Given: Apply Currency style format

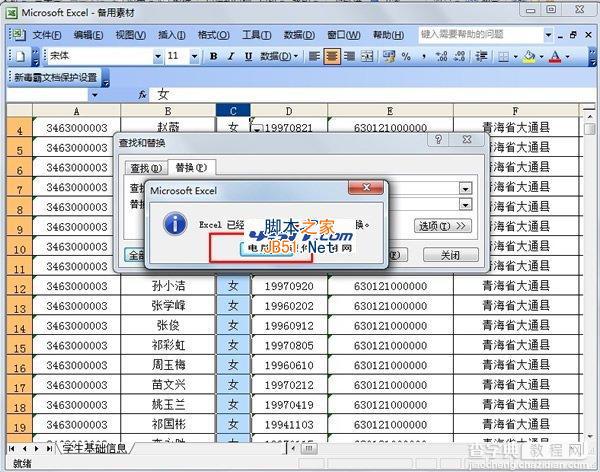Looking at the screenshot, I should (x=389, y=57).
